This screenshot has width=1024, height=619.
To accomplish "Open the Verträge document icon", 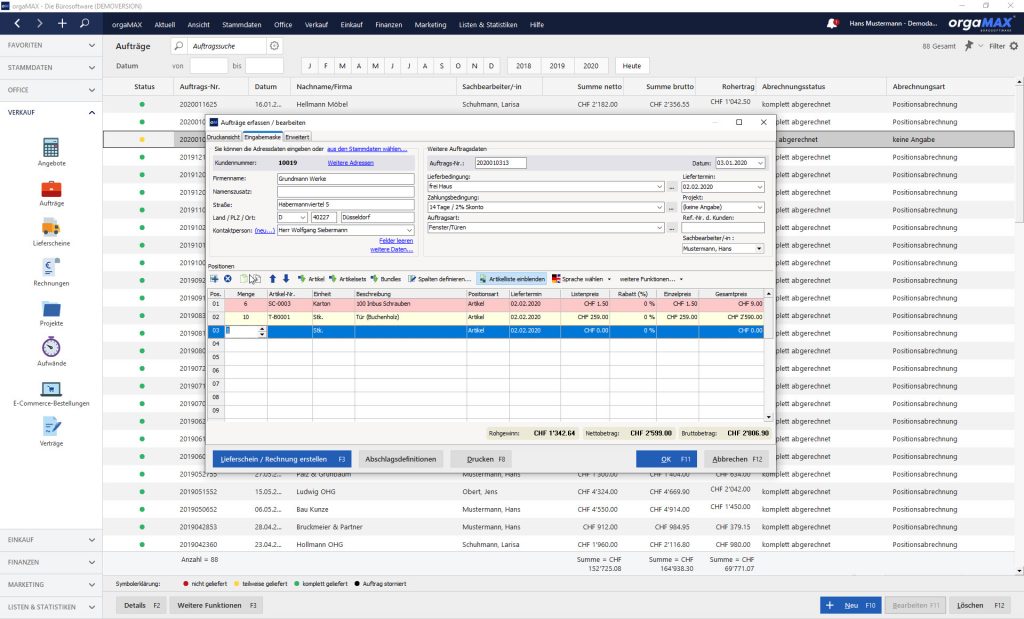I will [51, 427].
